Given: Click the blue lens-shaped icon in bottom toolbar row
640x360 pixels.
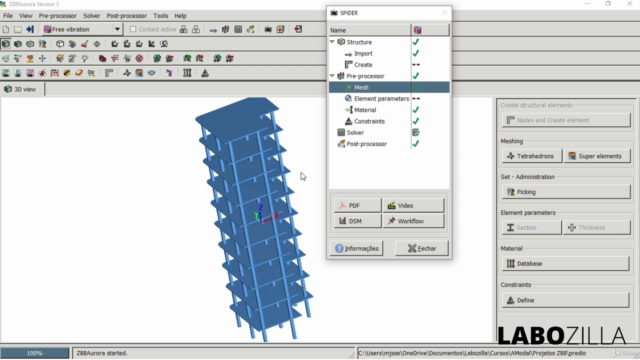Looking at the screenshot, I should coord(151,73).
